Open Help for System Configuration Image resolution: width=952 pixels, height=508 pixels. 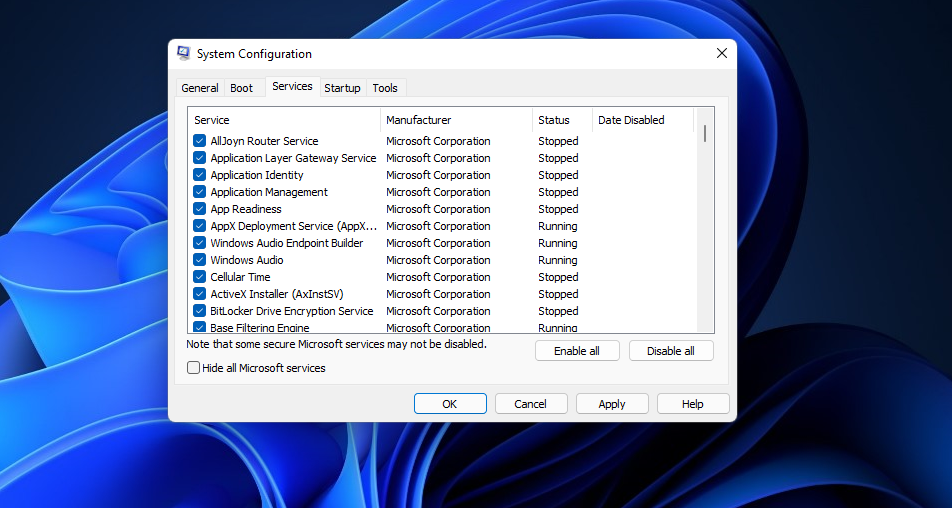pos(693,404)
